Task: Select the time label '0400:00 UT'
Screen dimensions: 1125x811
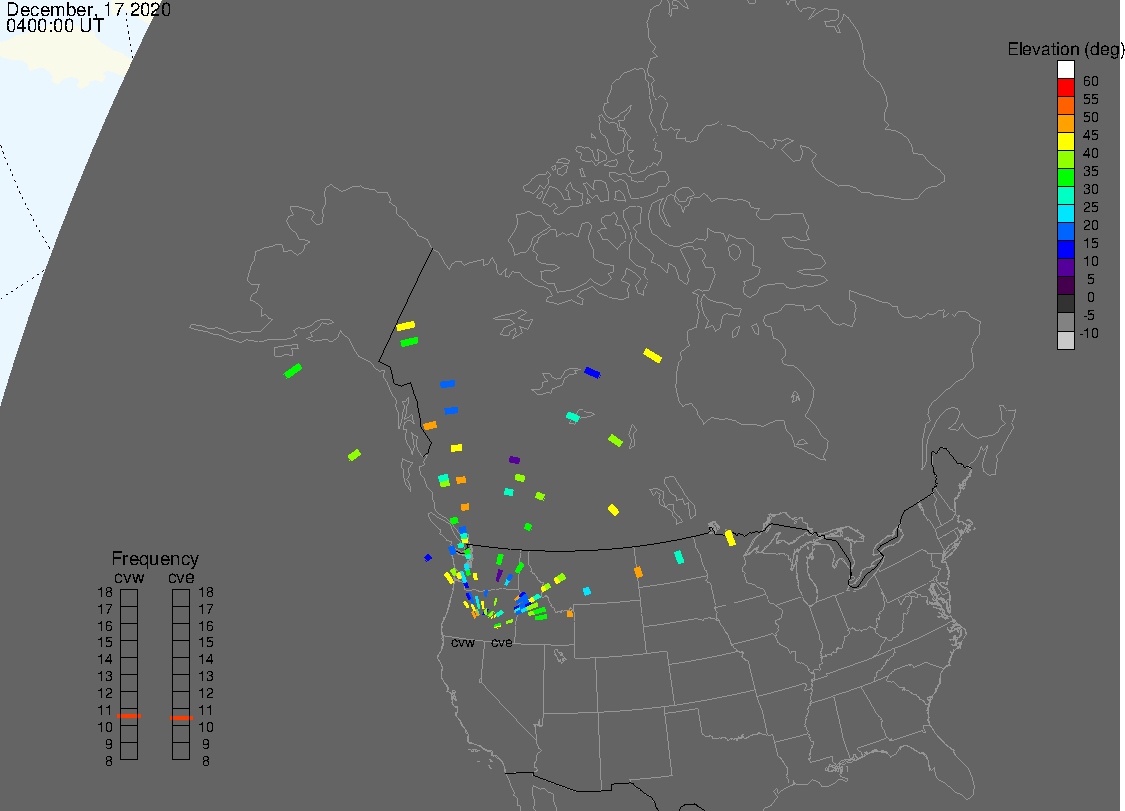Action: click(55, 26)
